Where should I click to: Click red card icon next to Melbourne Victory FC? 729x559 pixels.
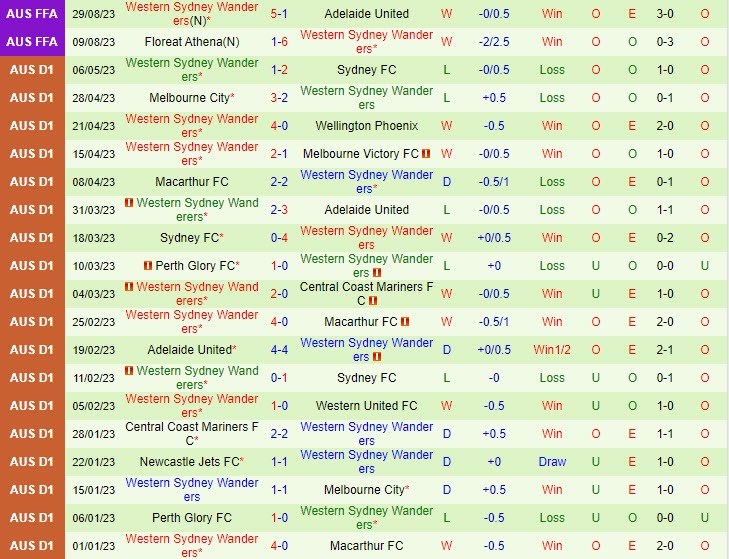tap(426, 153)
